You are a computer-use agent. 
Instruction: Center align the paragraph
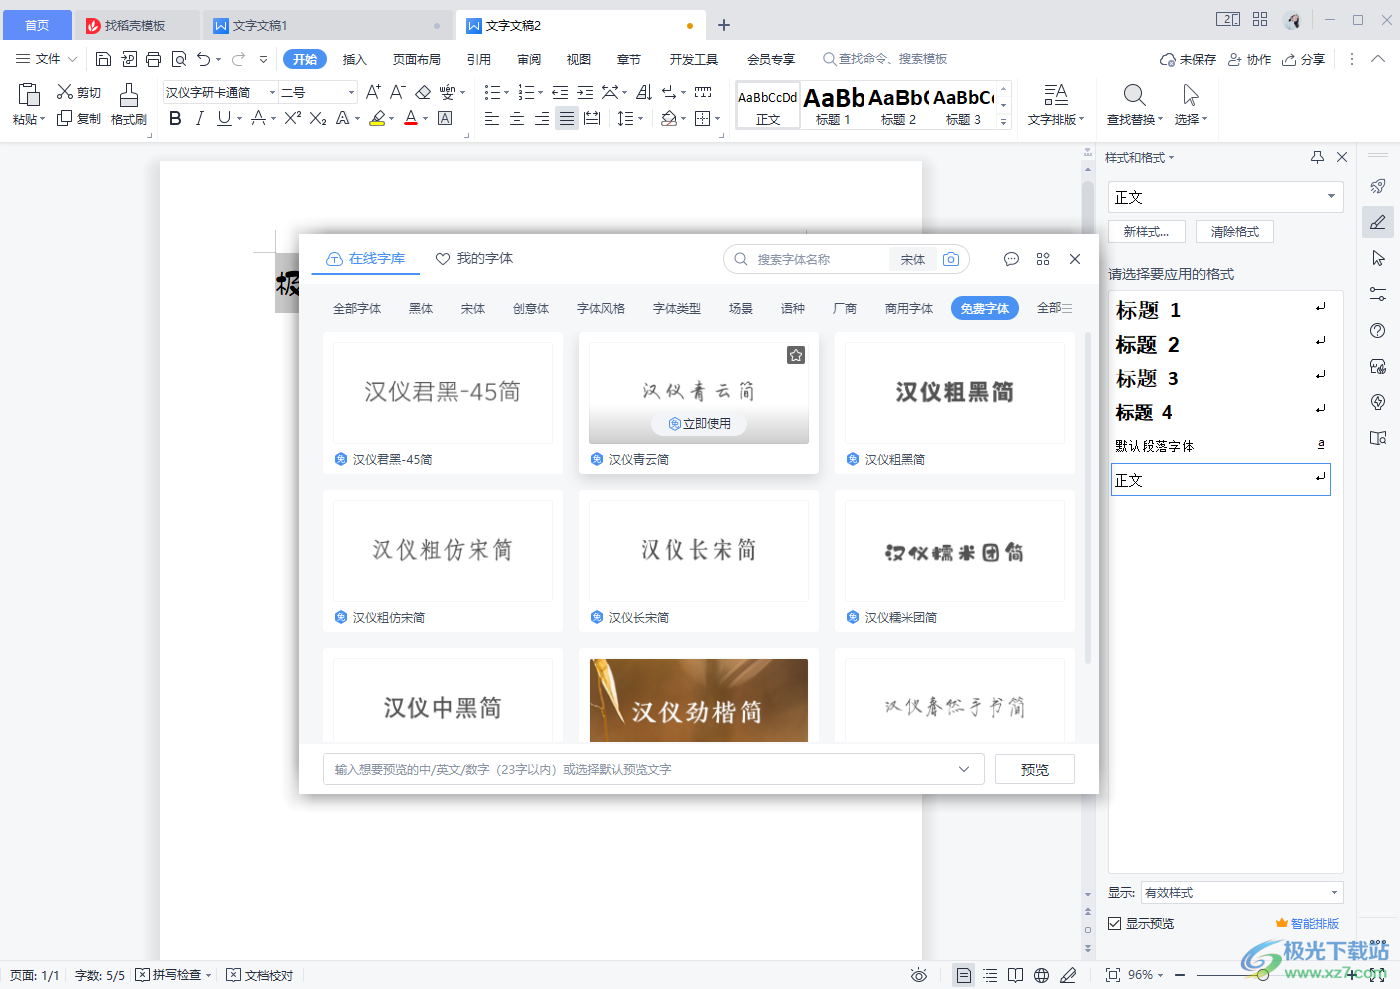pyautogui.click(x=517, y=118)
